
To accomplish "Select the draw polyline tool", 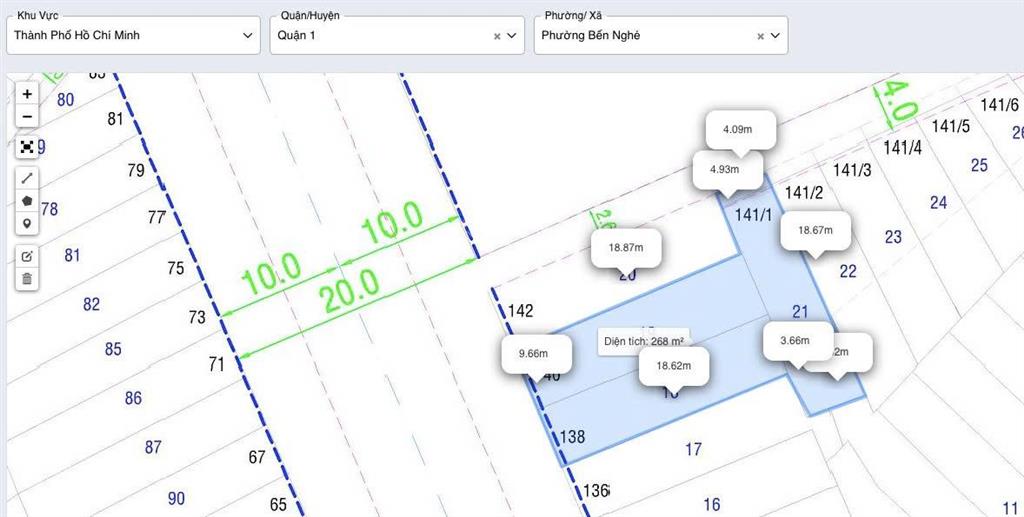I will (27, 178).
